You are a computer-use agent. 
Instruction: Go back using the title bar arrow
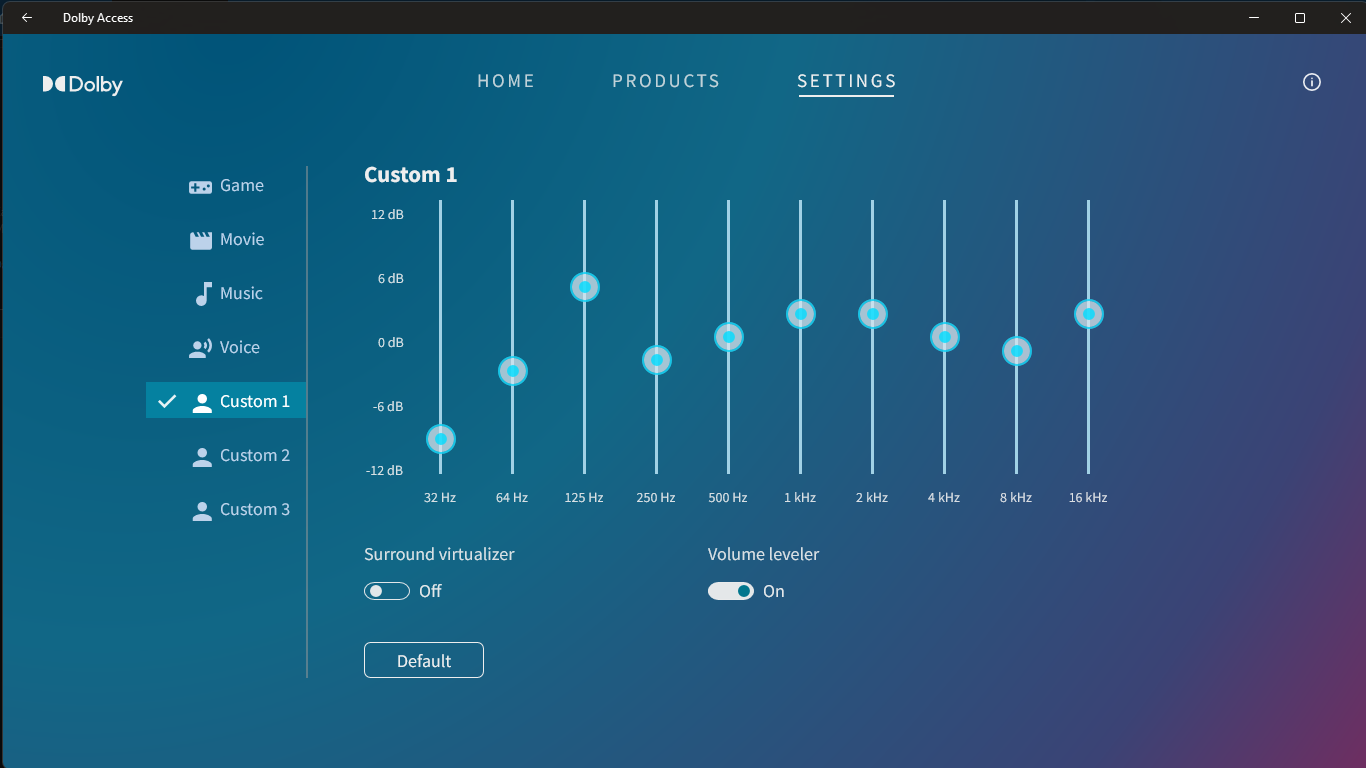(x=27, y=17)
